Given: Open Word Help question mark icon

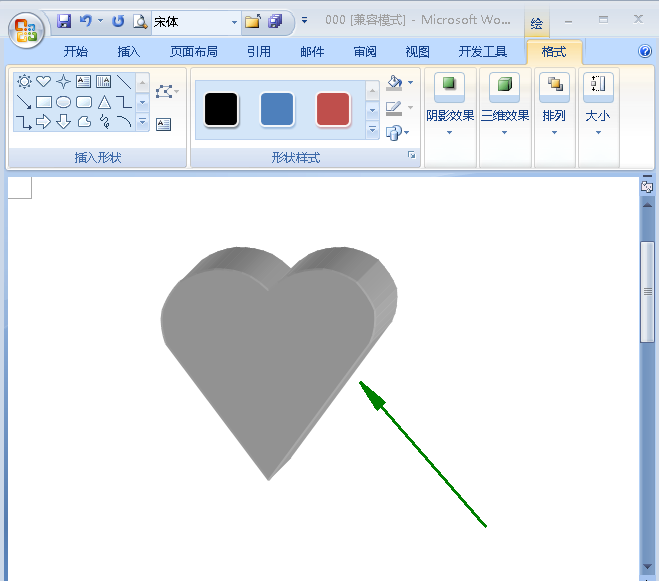Looking at the screenshot, I should (645, 51).
